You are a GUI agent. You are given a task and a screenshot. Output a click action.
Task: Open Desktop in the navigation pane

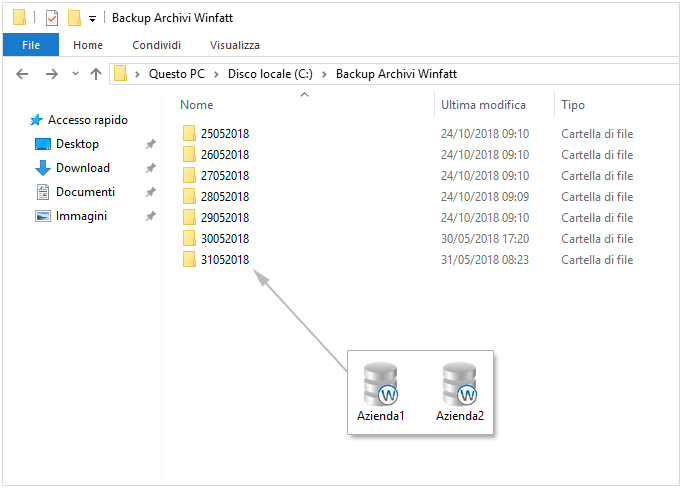point(78,144)
